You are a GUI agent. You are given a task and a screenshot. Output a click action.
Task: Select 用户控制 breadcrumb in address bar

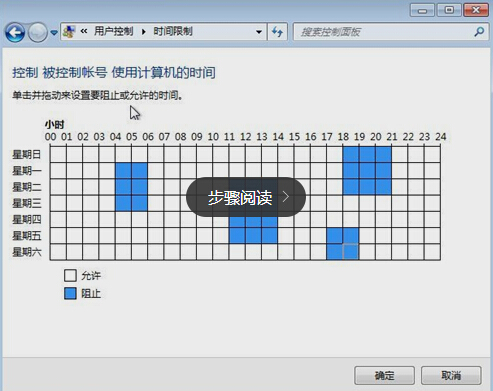click(114, 32)
